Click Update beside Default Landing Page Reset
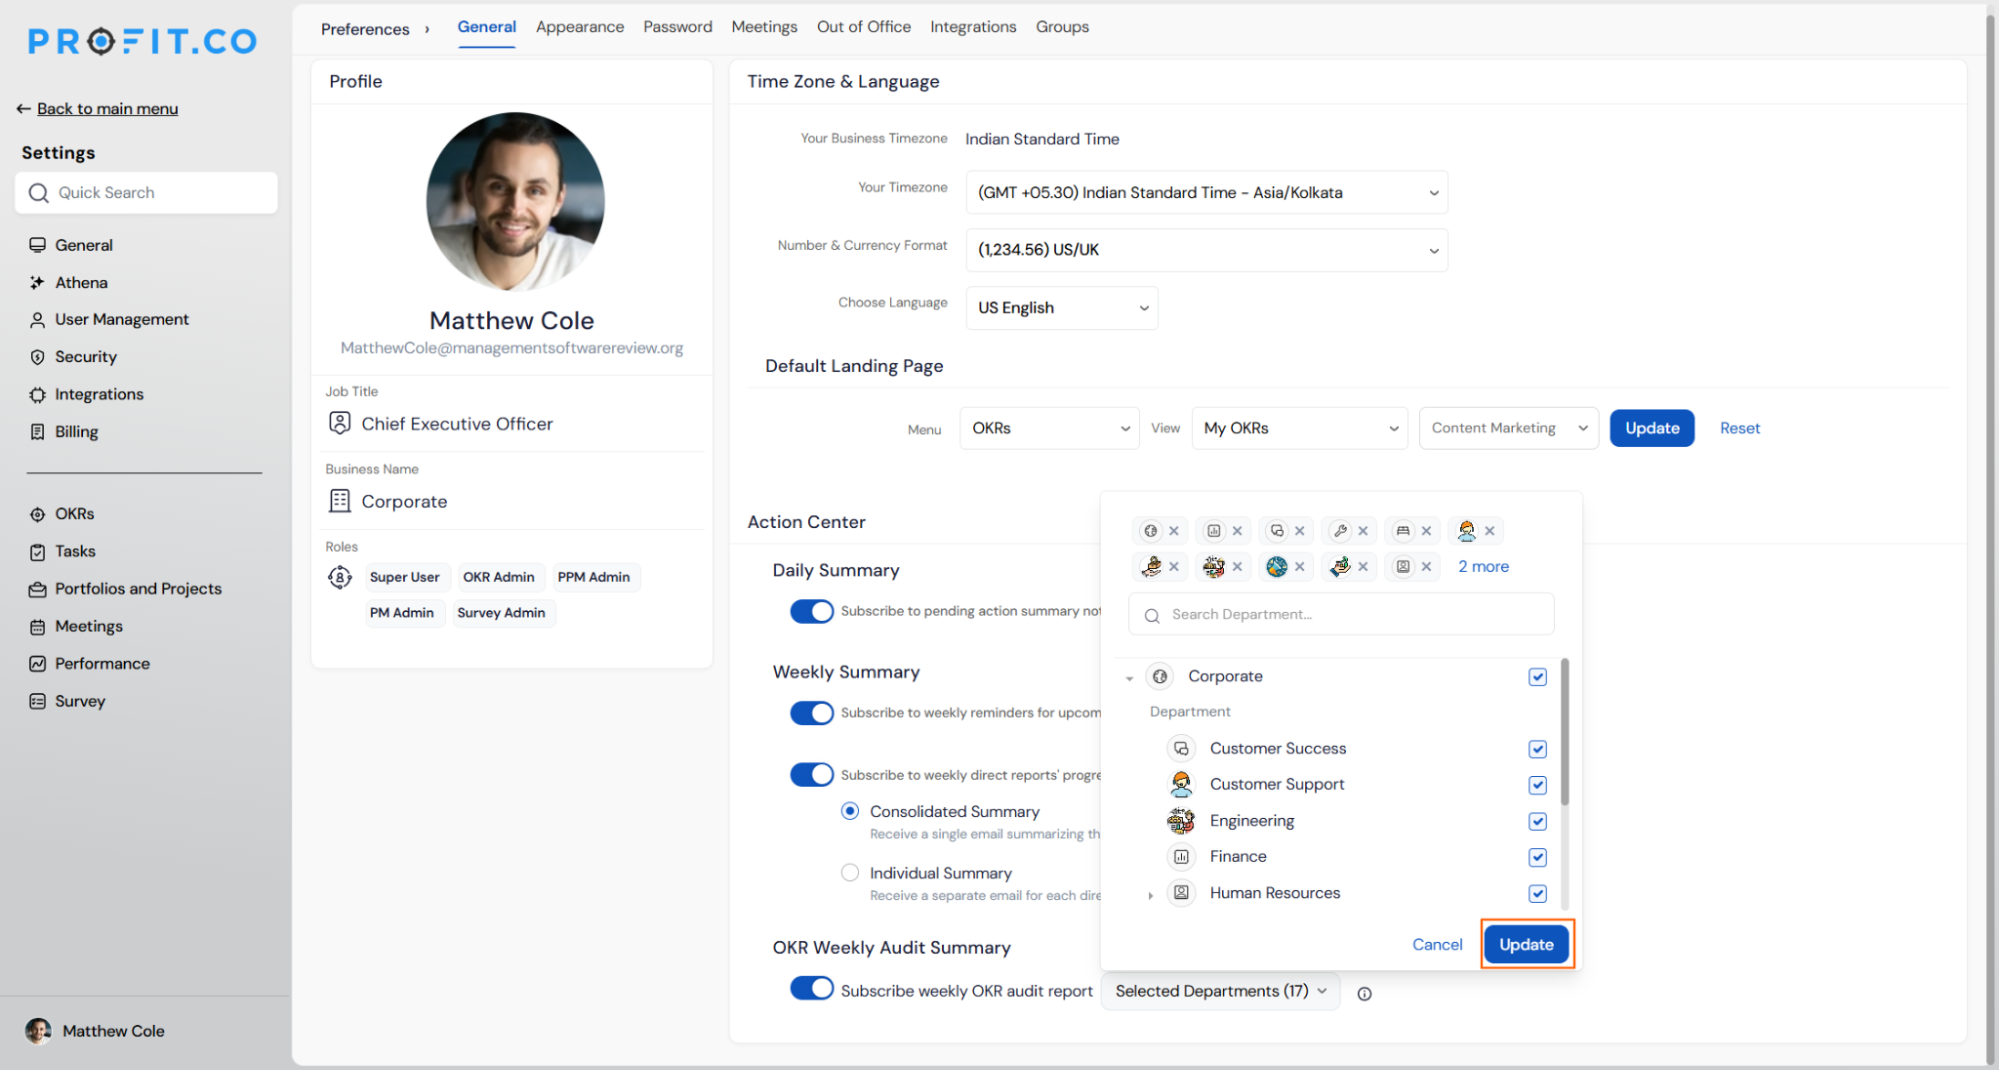This screenshot has height=1070, width=1999. pyautogui.click(x=1652, y=428)
